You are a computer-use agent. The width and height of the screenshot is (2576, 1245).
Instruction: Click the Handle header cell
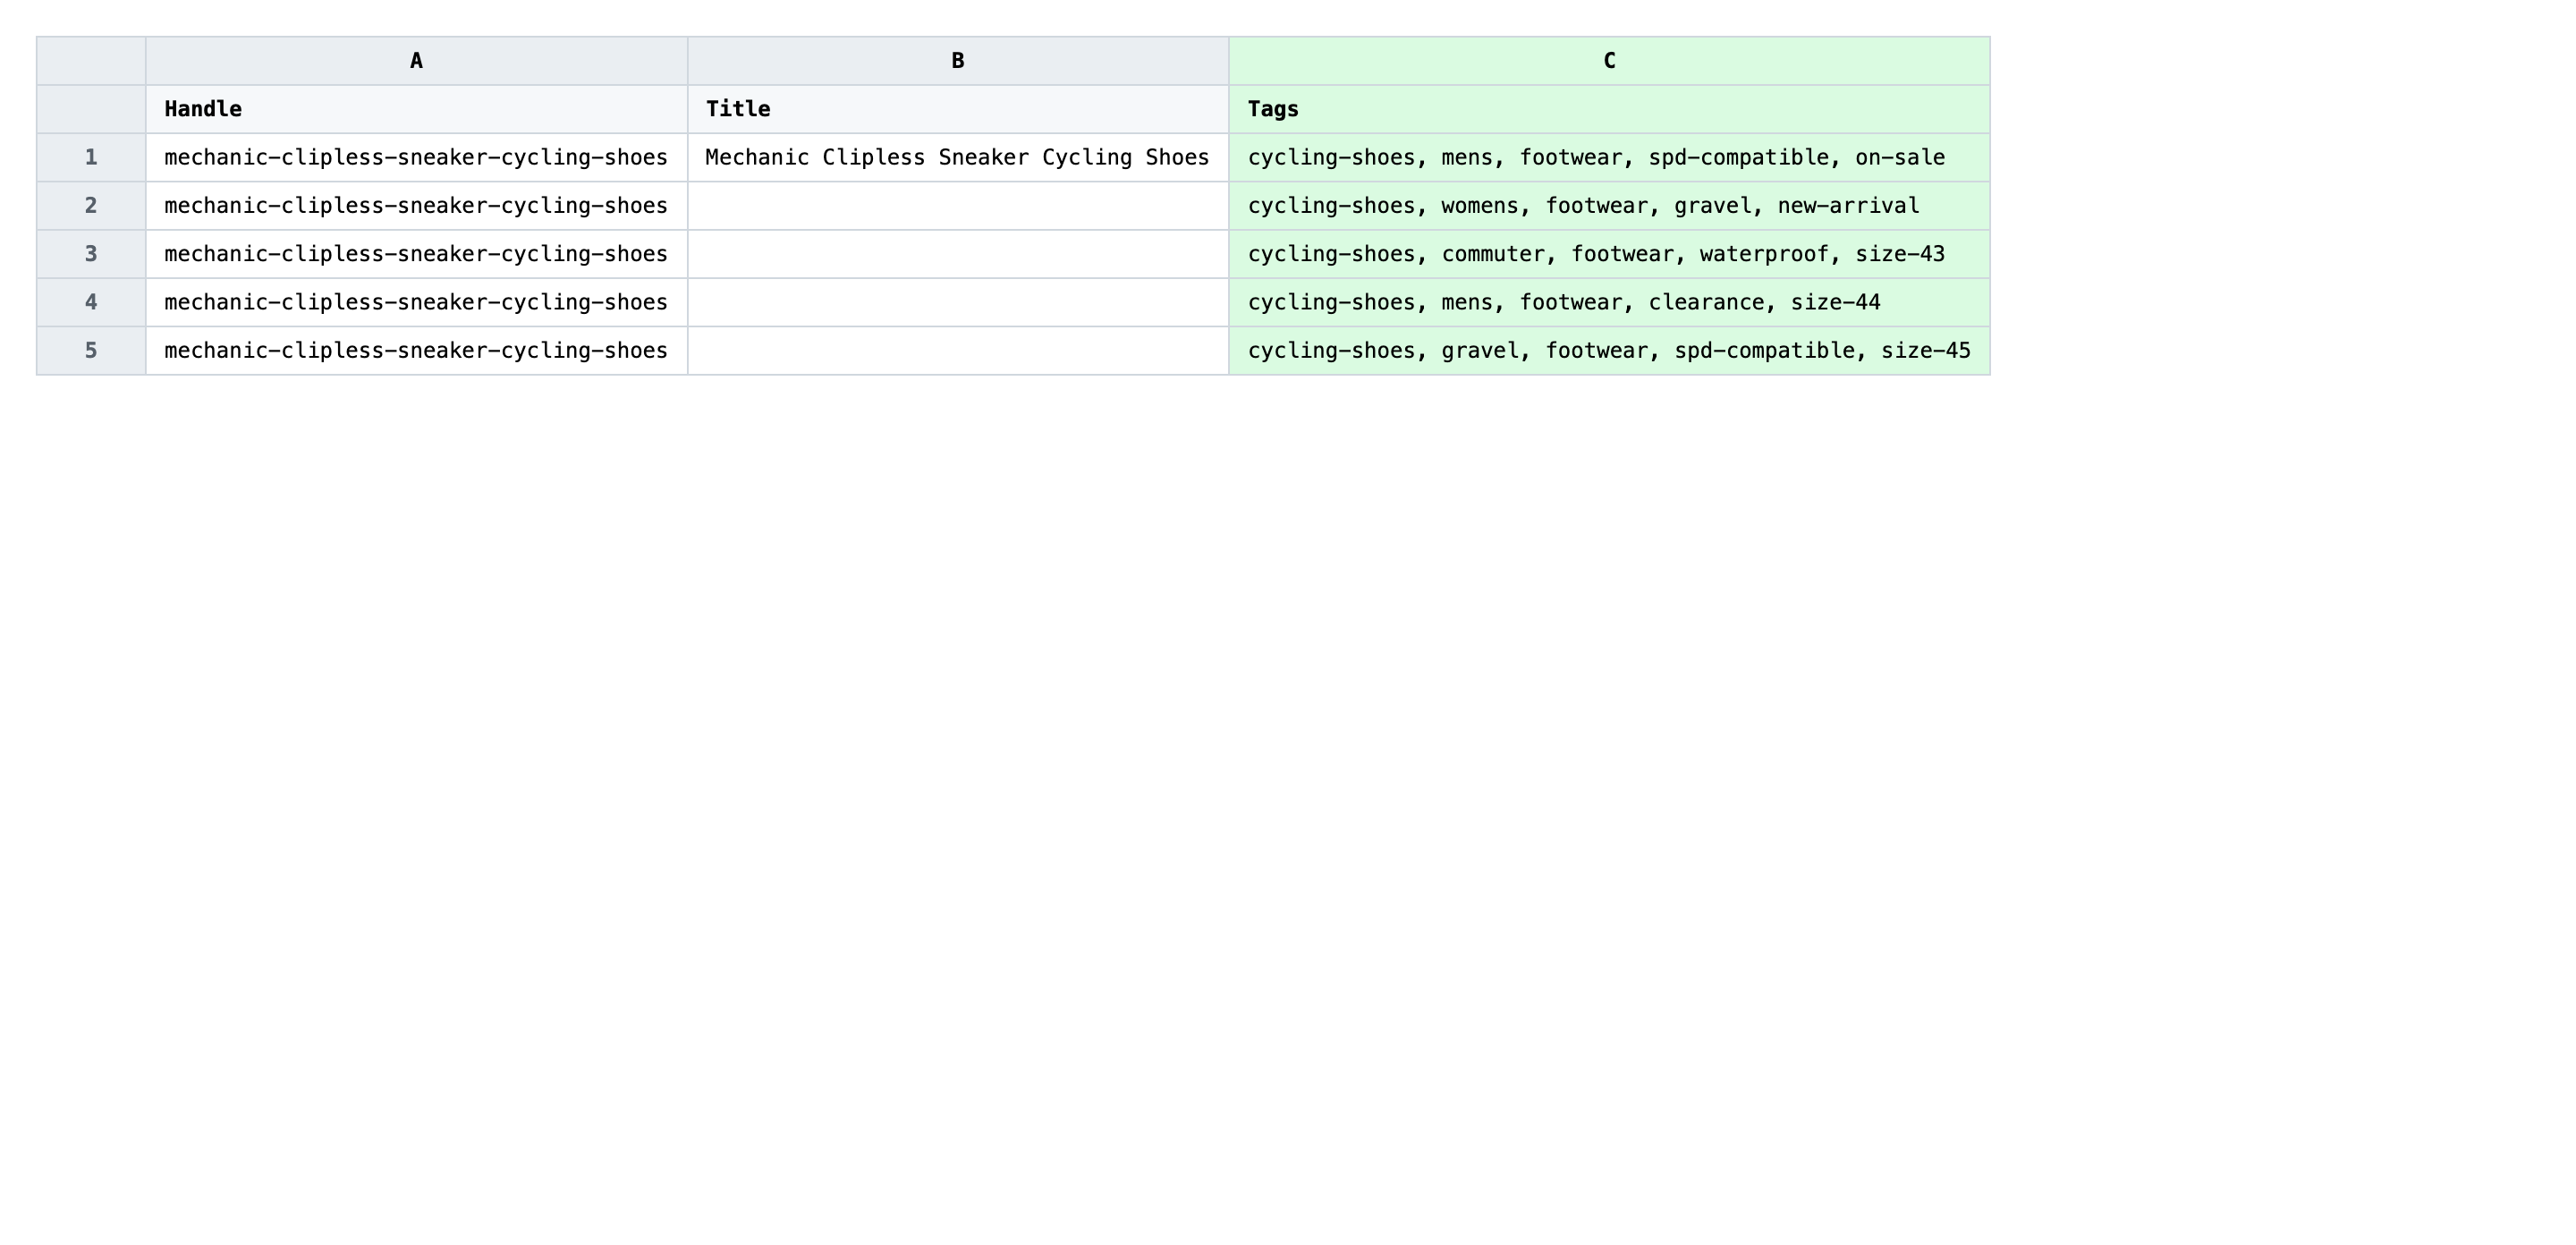pos(416,109)
